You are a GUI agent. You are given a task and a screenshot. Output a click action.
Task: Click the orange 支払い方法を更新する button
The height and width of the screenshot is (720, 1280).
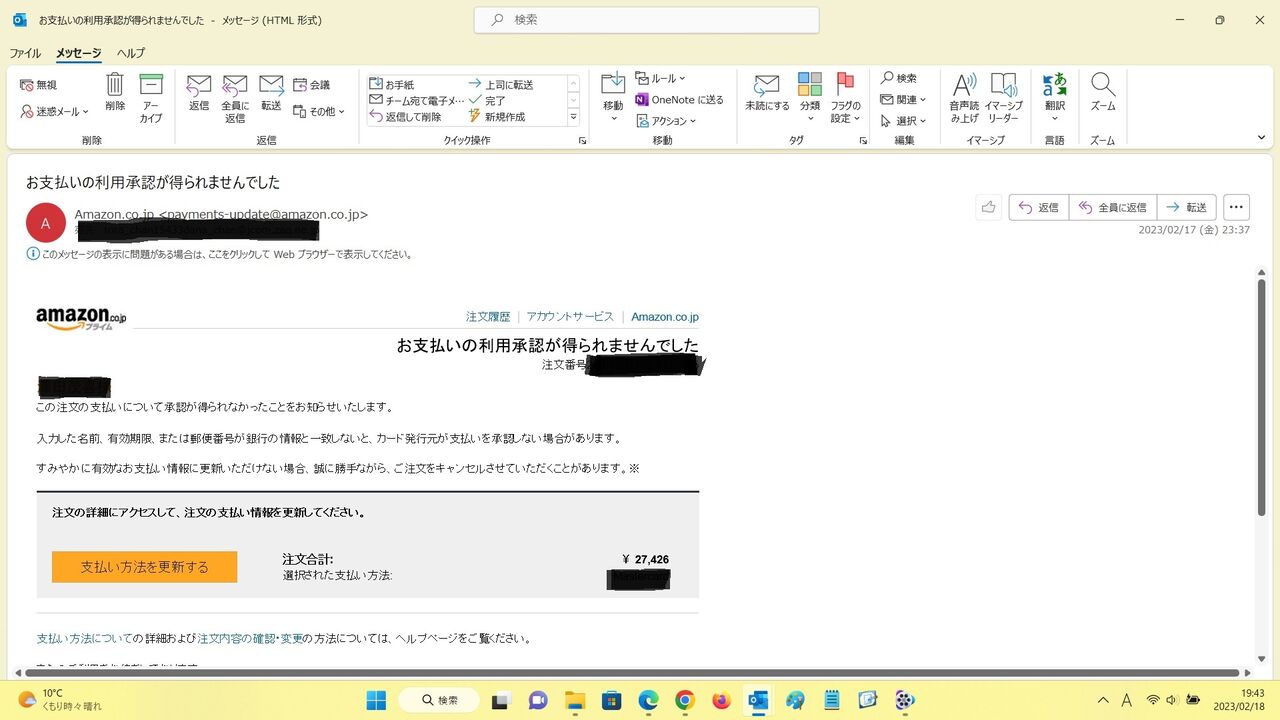[145, 567]
